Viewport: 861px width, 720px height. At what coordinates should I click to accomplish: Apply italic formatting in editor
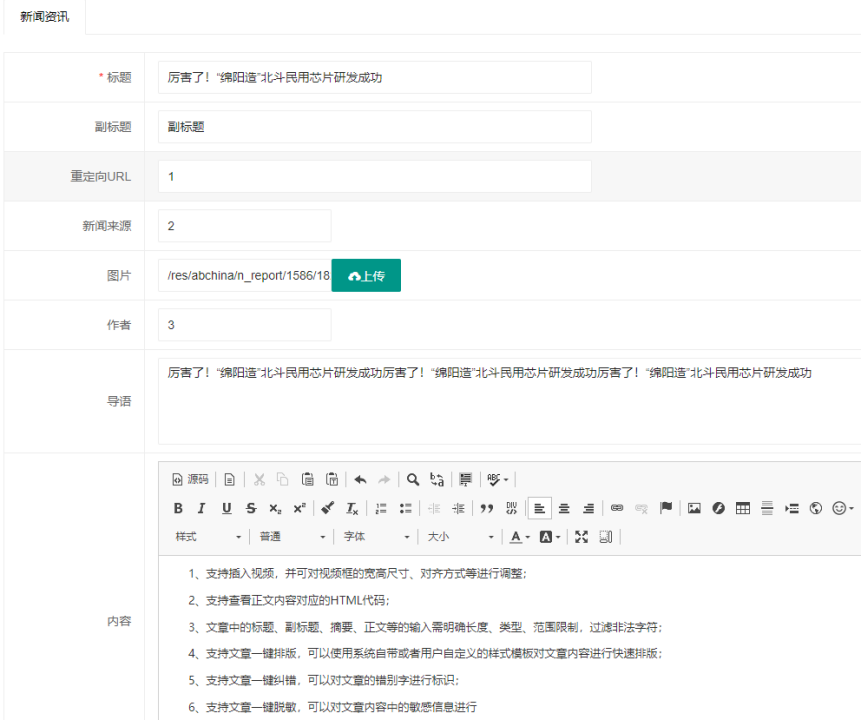[x=201, y=508]
